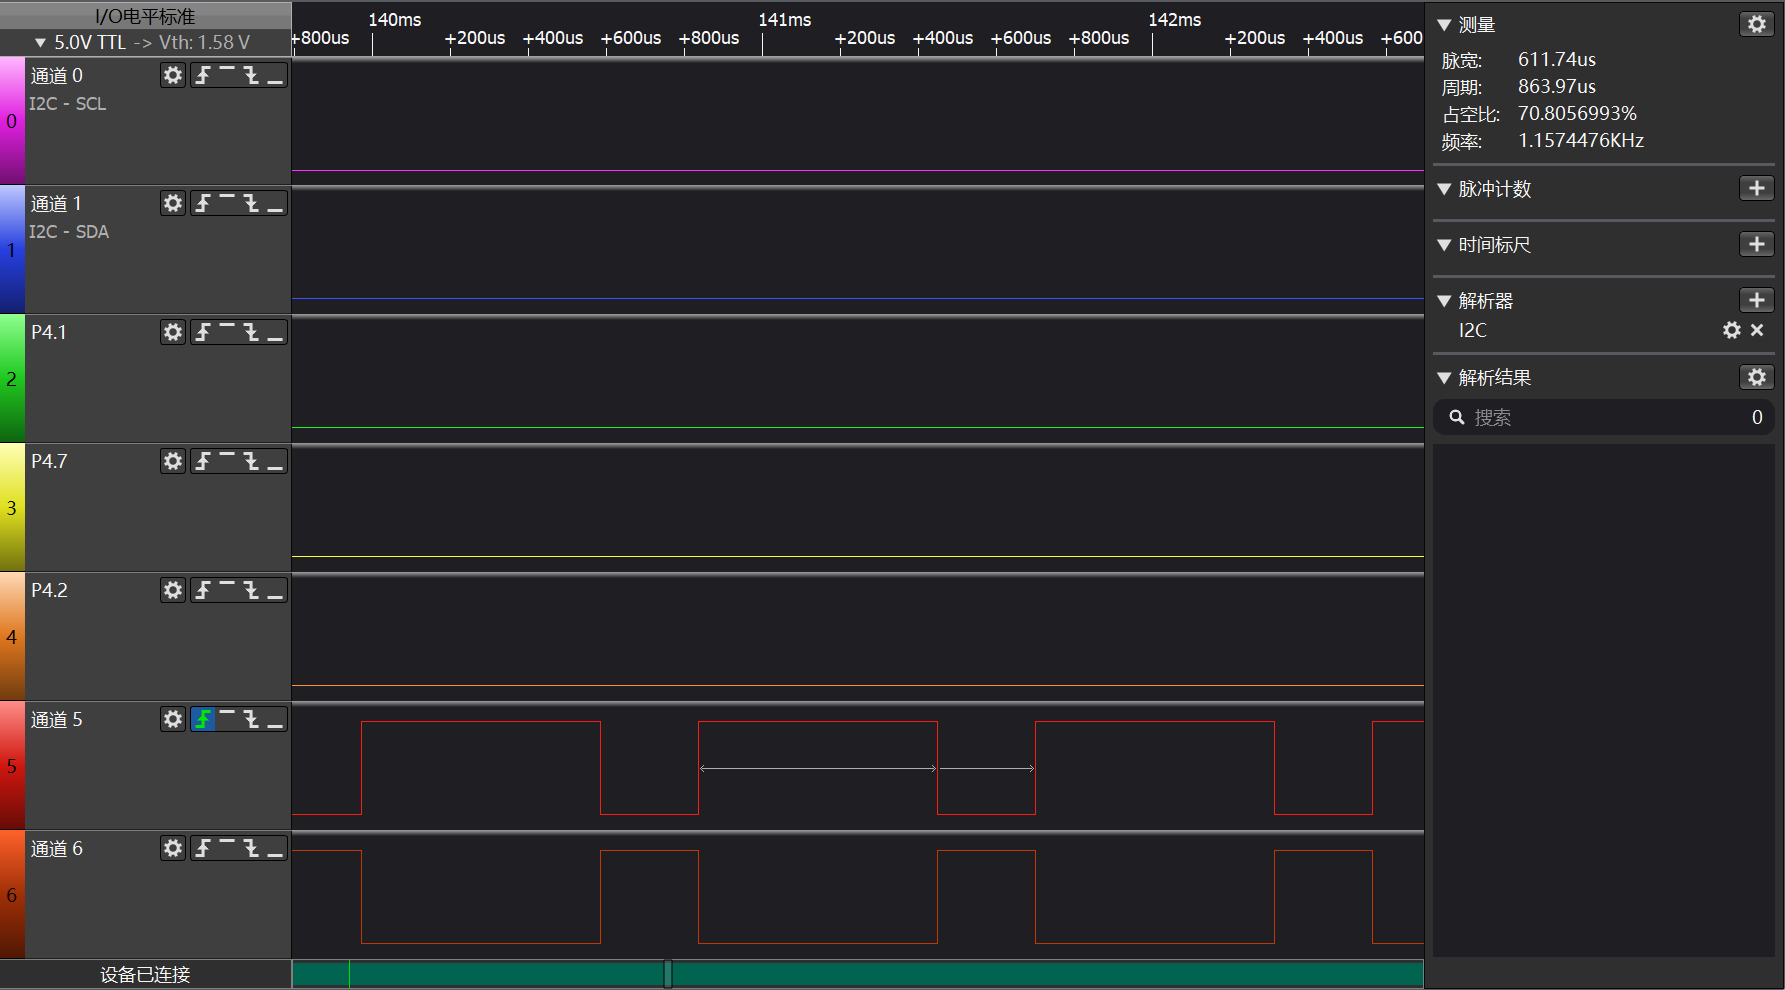
Task: Toggle low level trigger on 通道 0
Action: click(x=275, y=75)
